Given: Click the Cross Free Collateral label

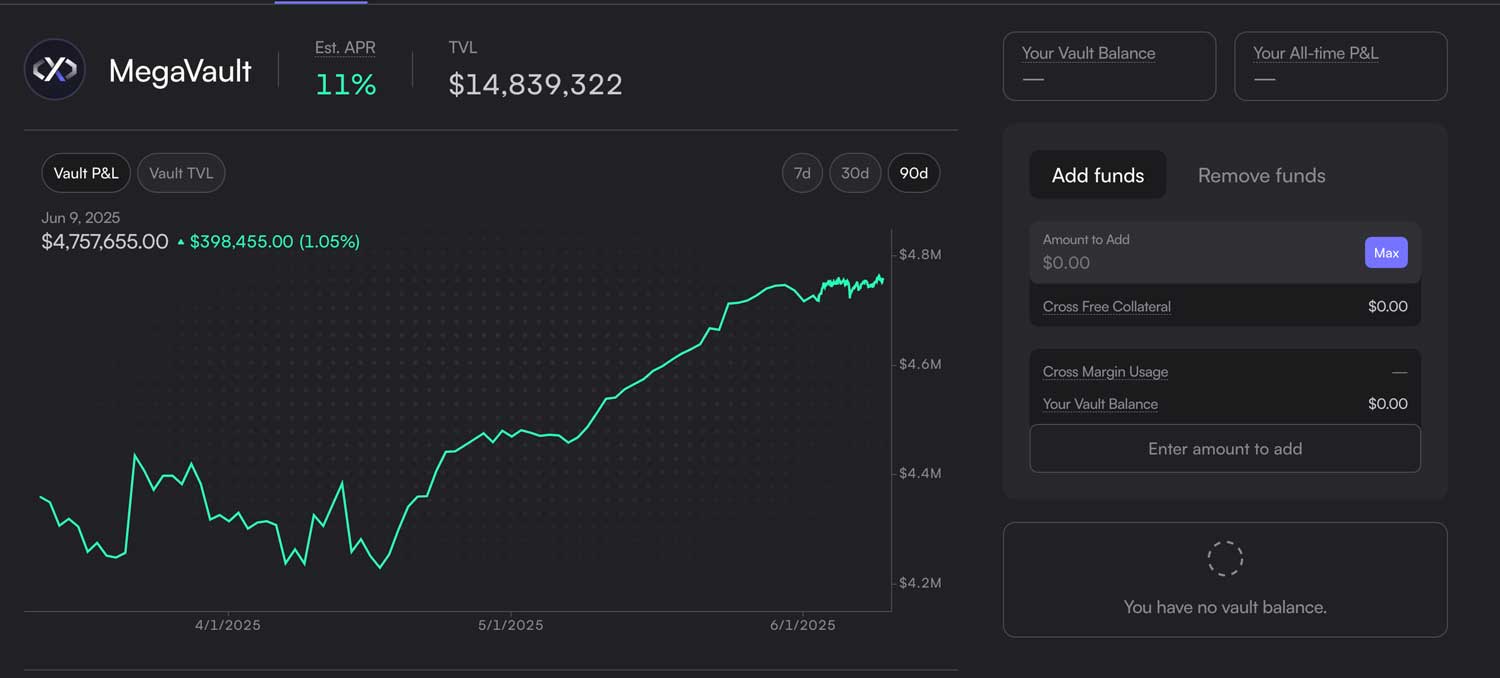Looking at the screenshot, I should tap(1106, 307).
